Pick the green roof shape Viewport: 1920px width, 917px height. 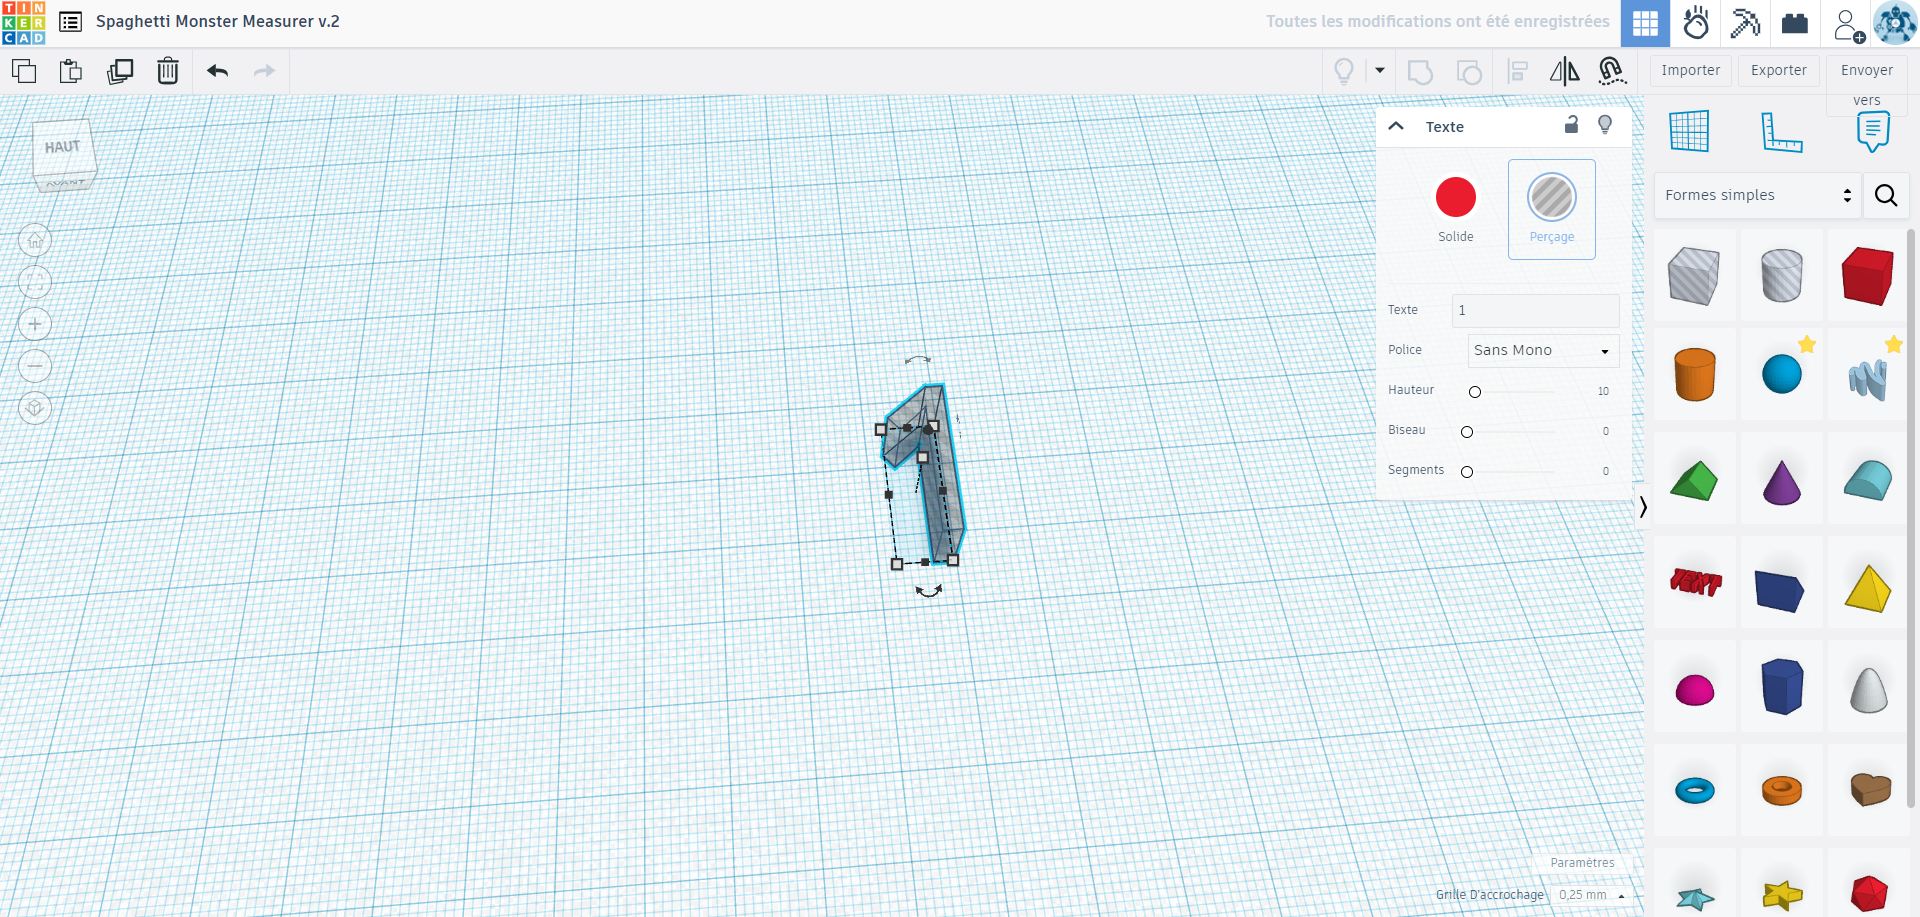pyautogui.click(x=1694, y=480)
